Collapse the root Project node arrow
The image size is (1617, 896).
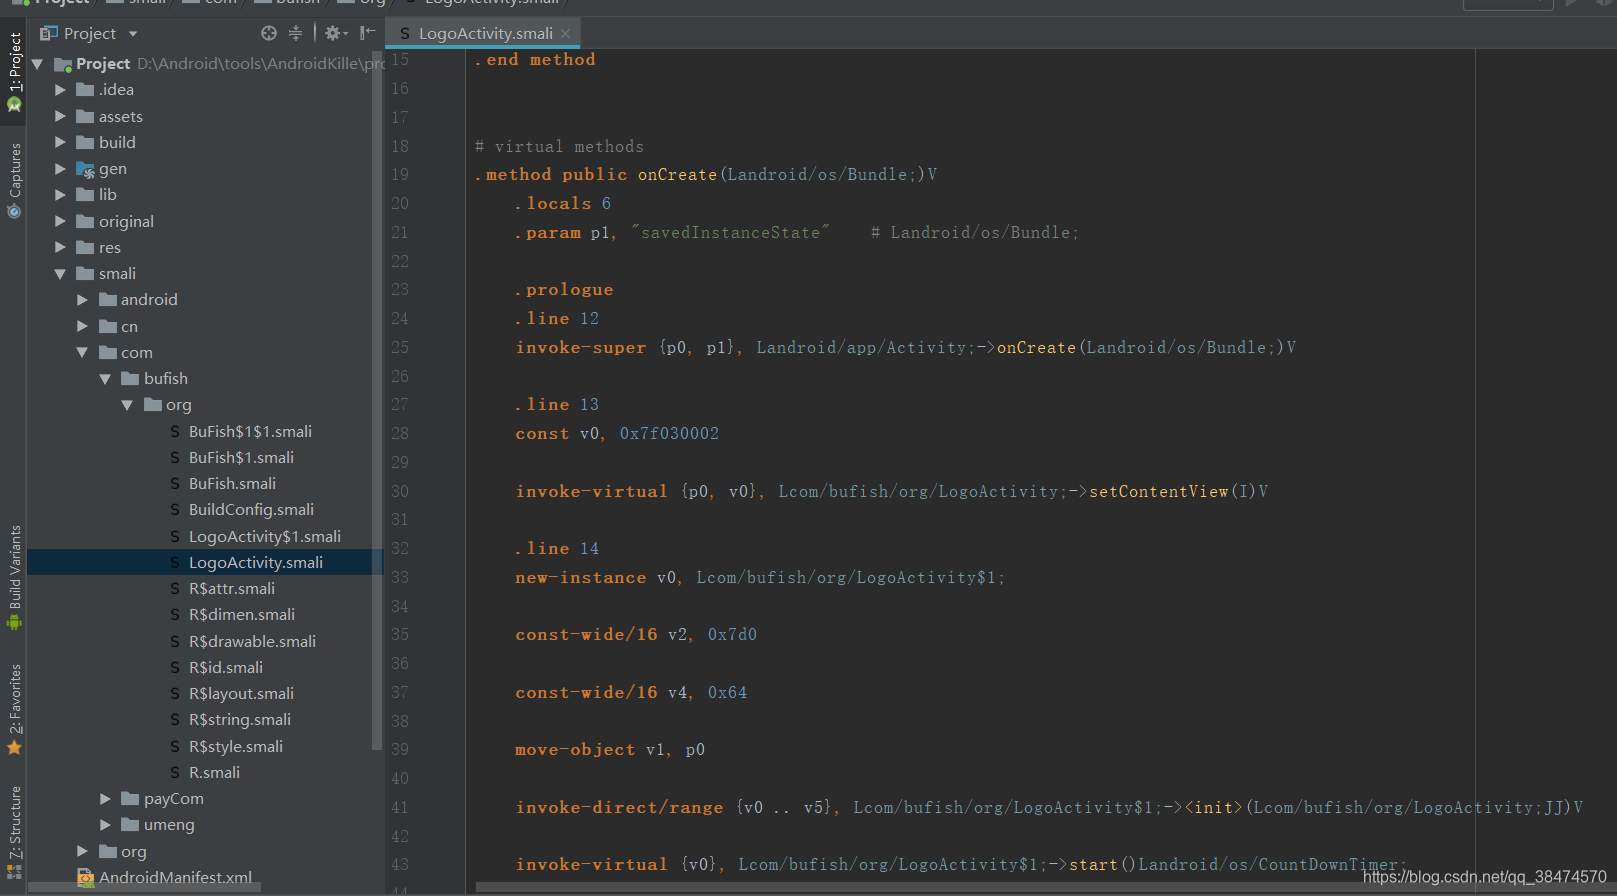[x=38, y=64]
